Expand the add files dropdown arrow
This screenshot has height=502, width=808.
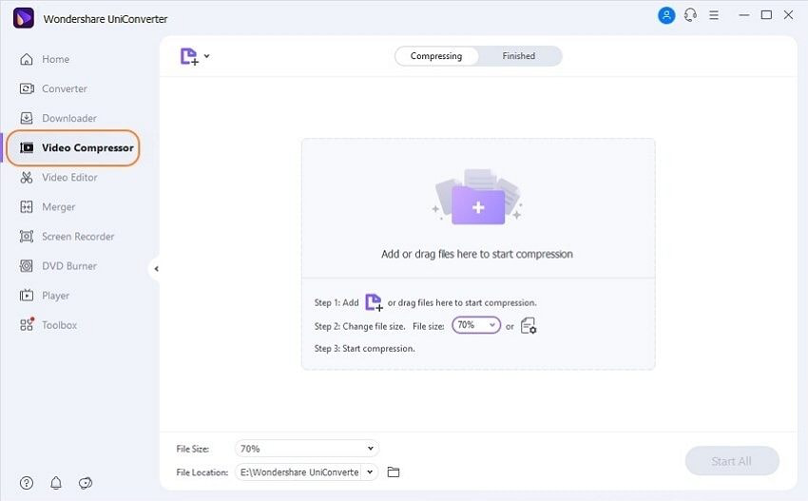coord(207,56)
